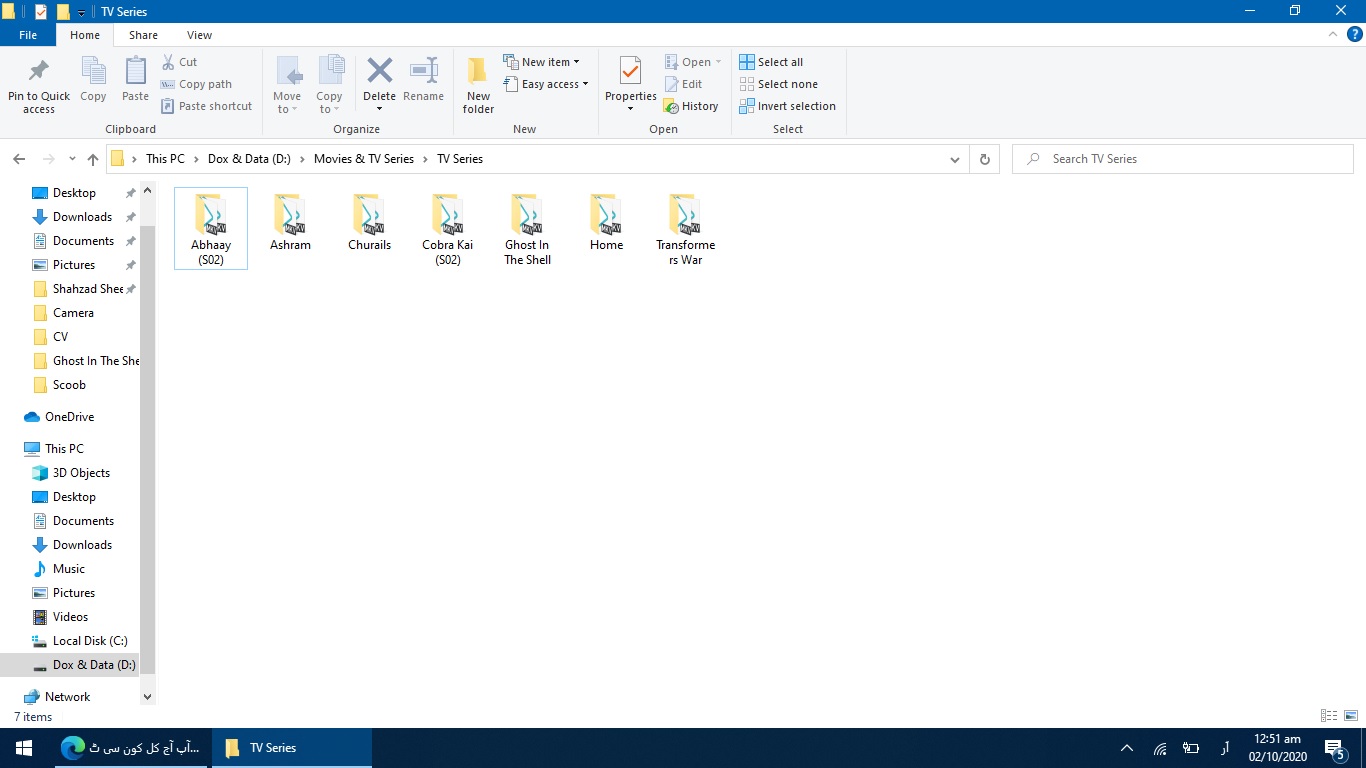Screen dimensions: 1366x768
Task: Open notification action center icon
Action: click(1335, 748)
